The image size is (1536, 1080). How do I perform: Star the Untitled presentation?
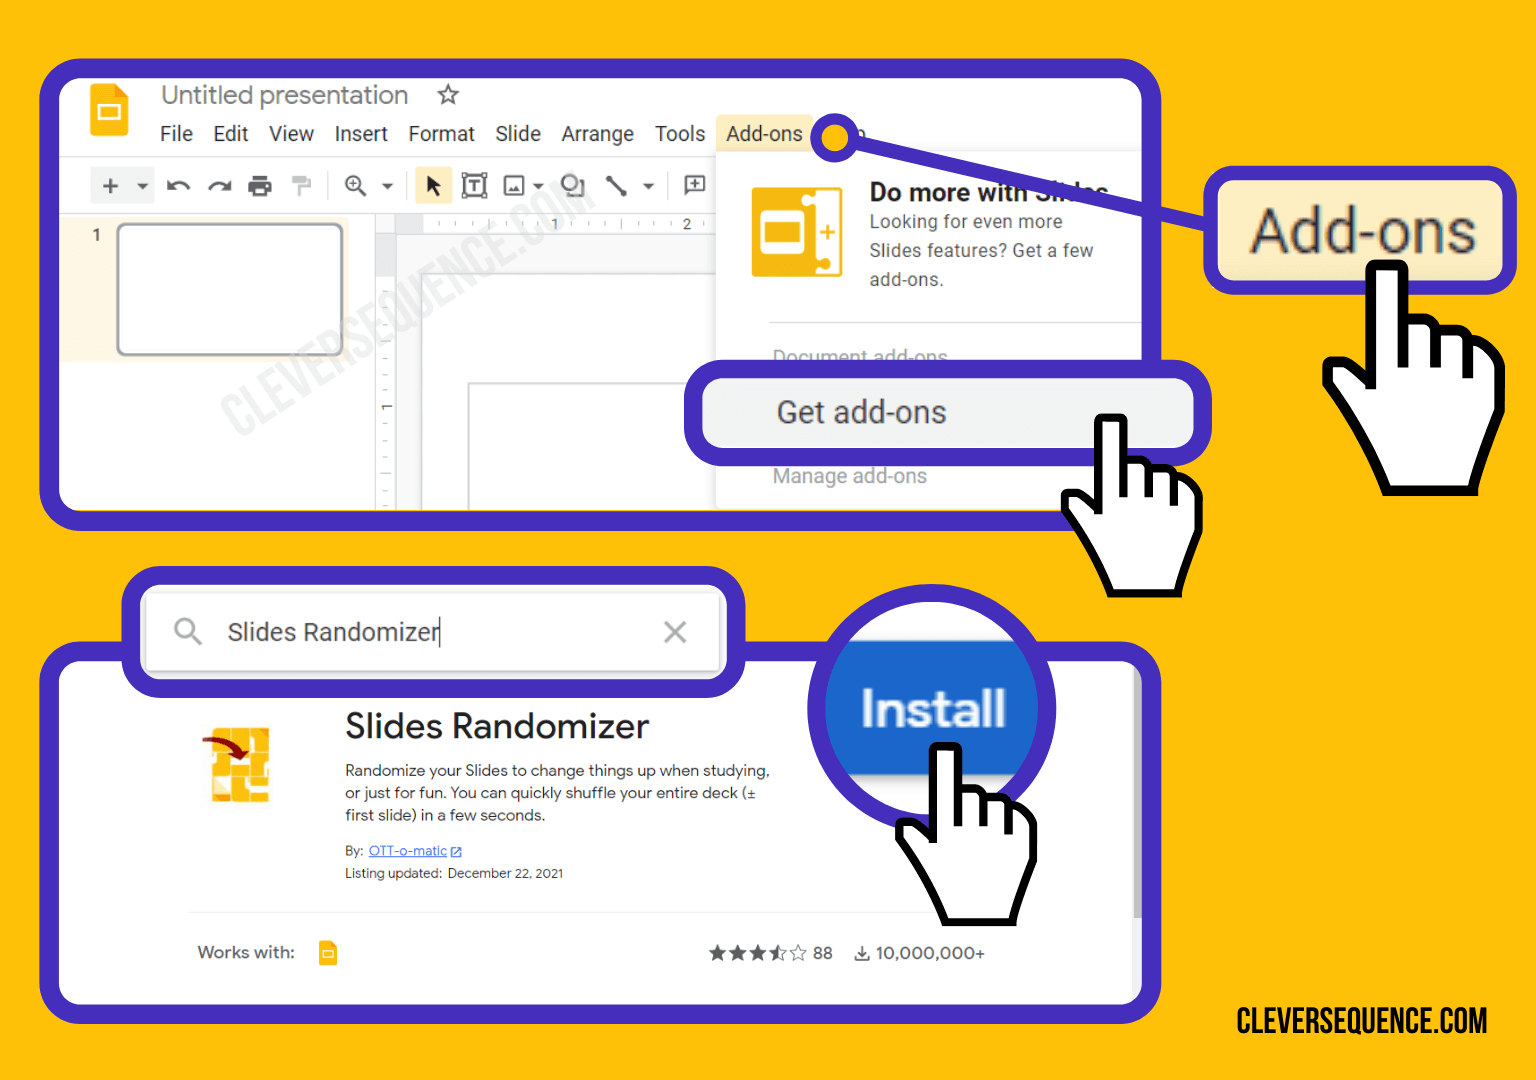pos(447,95)
